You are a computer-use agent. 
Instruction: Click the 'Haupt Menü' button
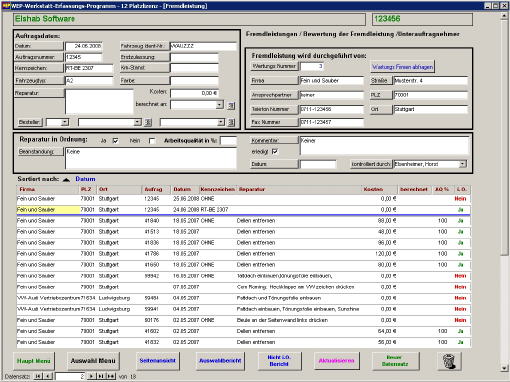click(x=34, y=361)
